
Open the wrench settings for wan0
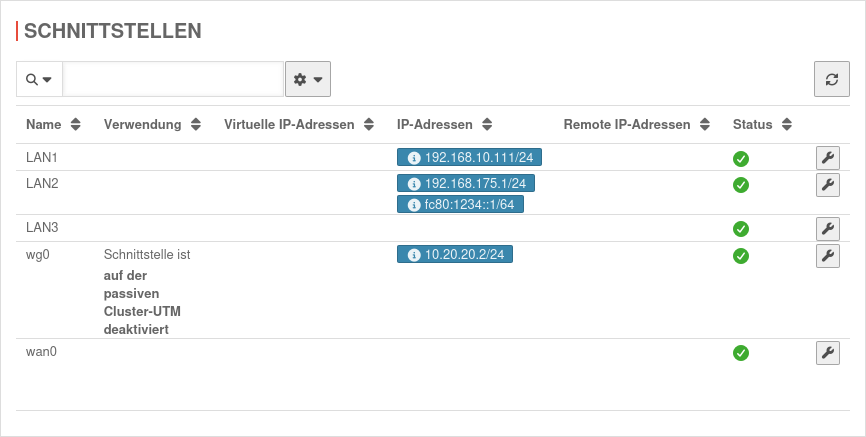point(828,352)
